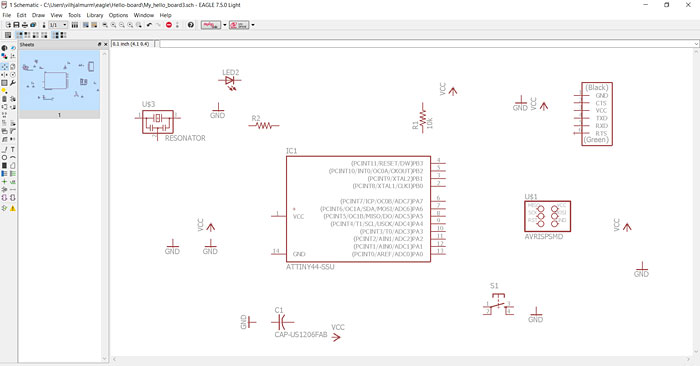Undo the last action
This screenshot has width=700, height=366.
click(x=149, y=25)
